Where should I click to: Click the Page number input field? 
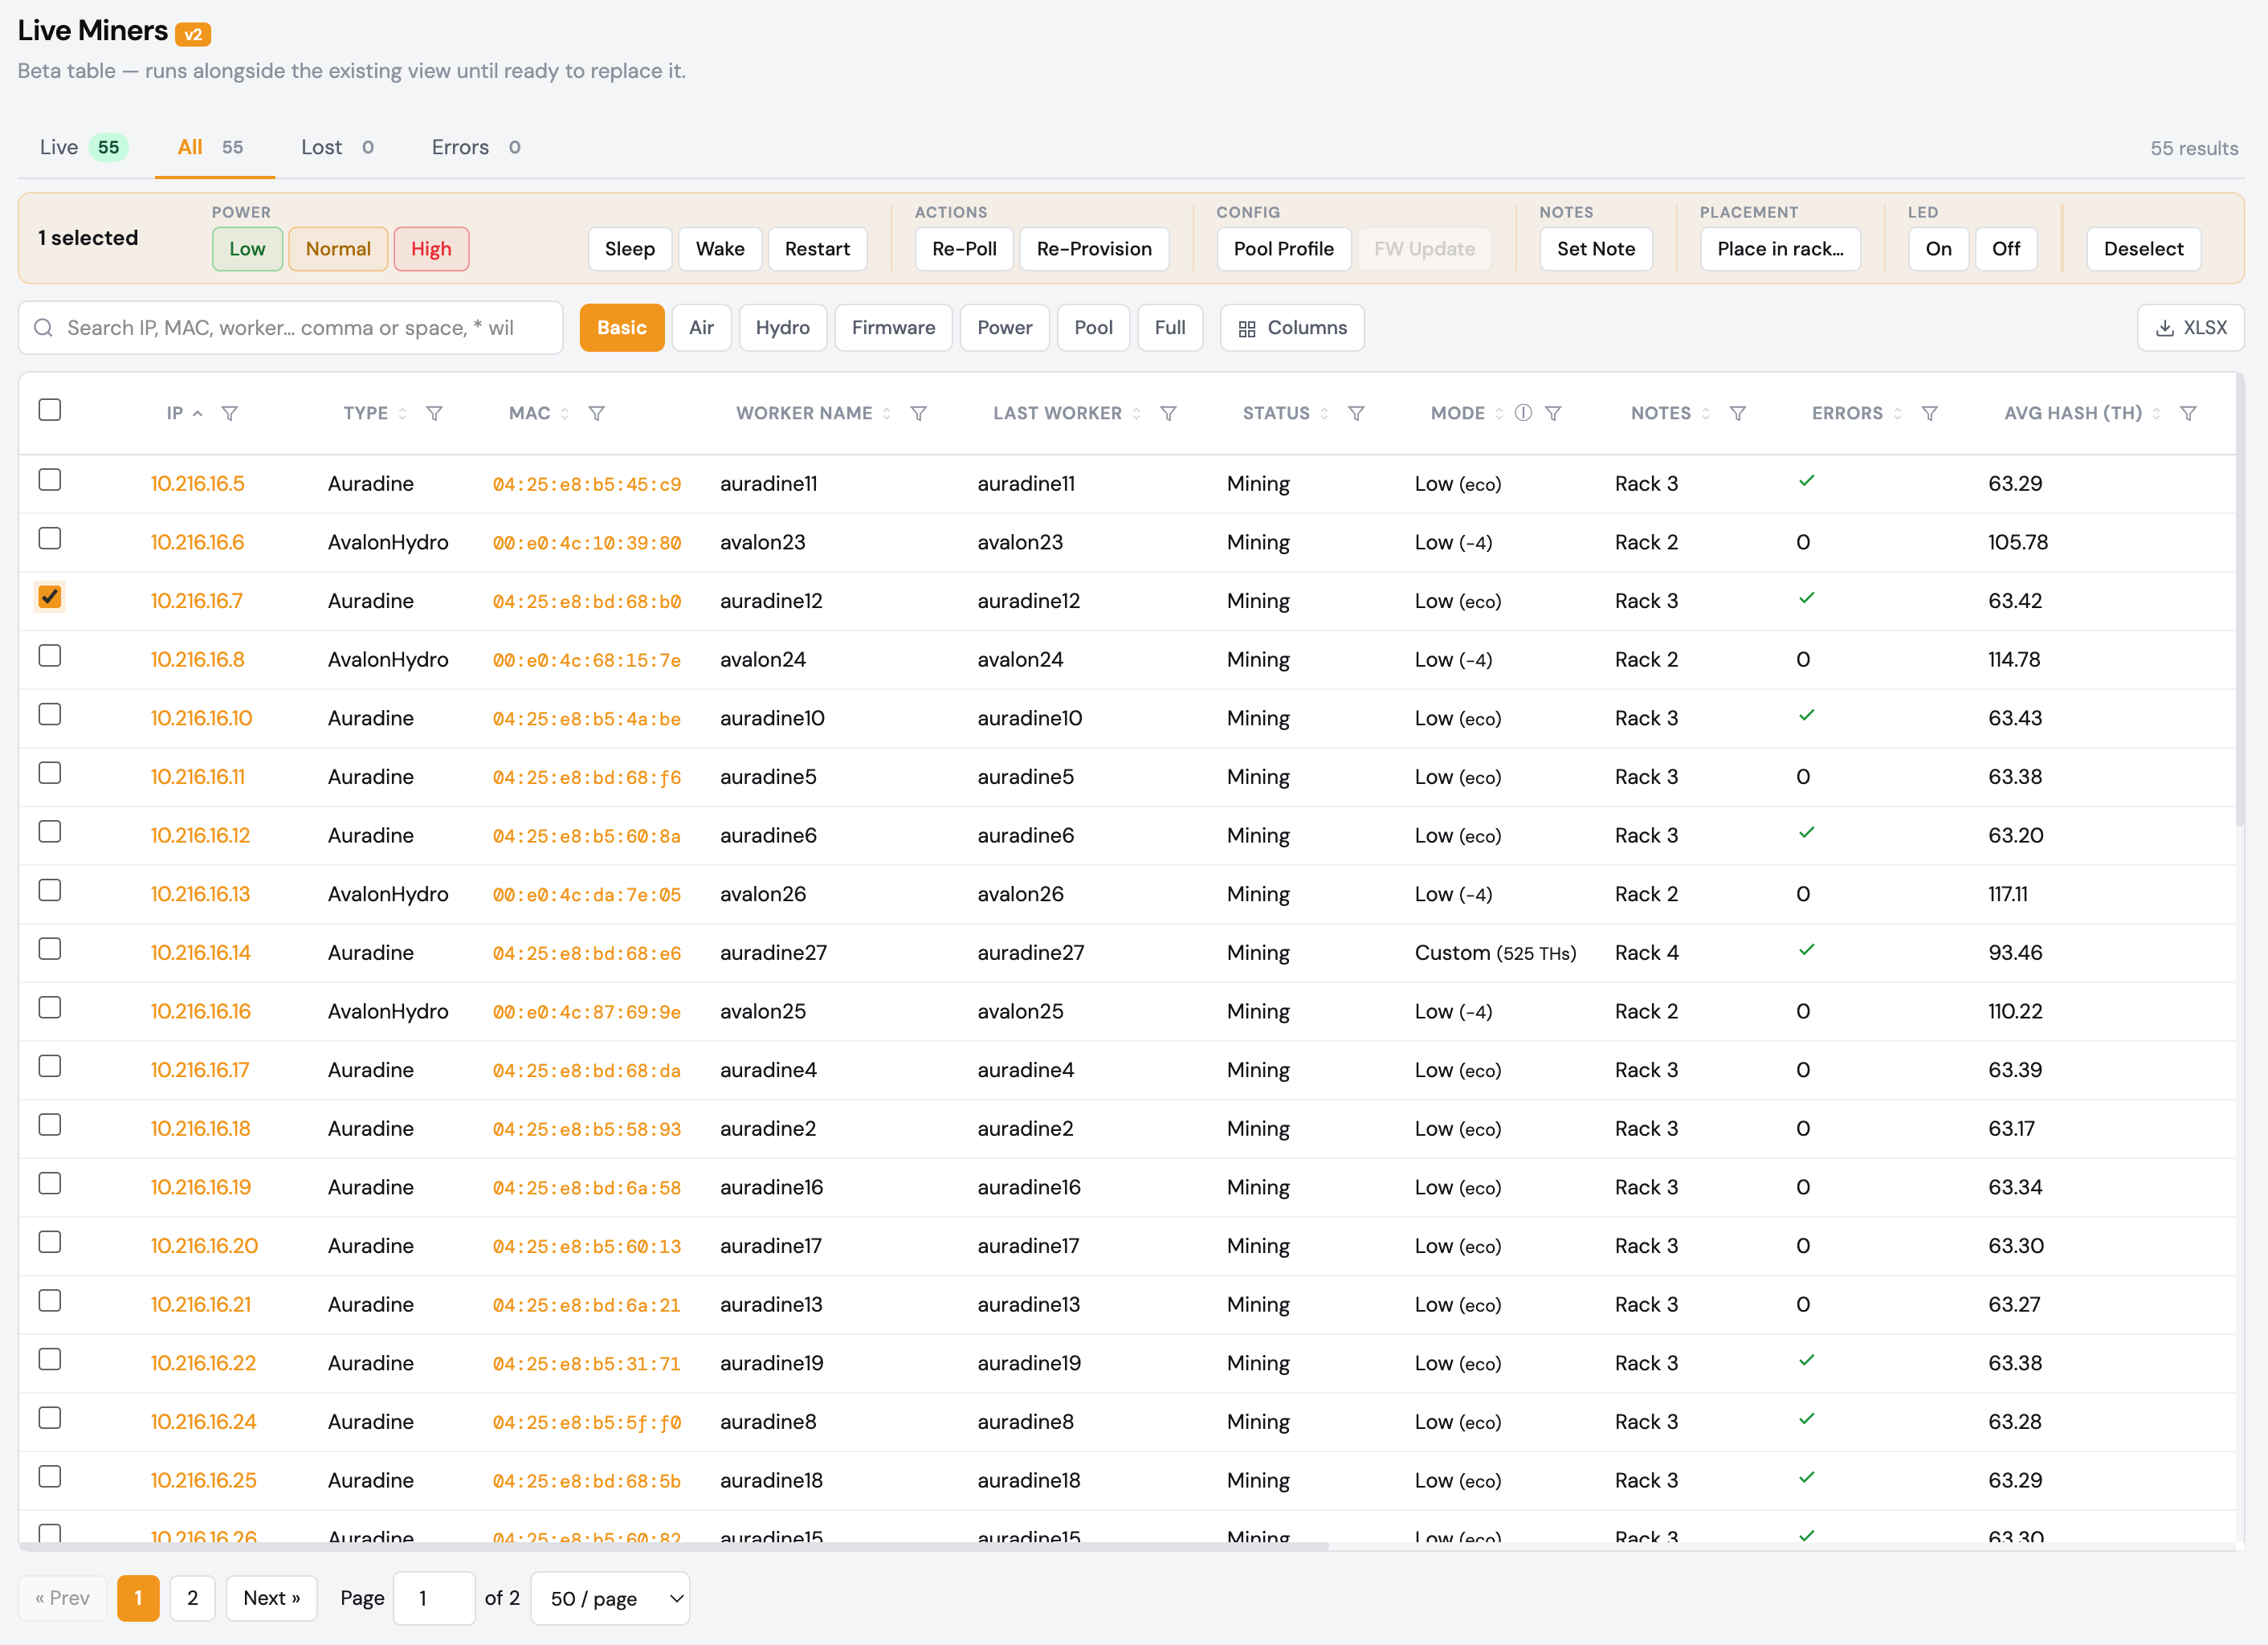tap(434, 1598)
